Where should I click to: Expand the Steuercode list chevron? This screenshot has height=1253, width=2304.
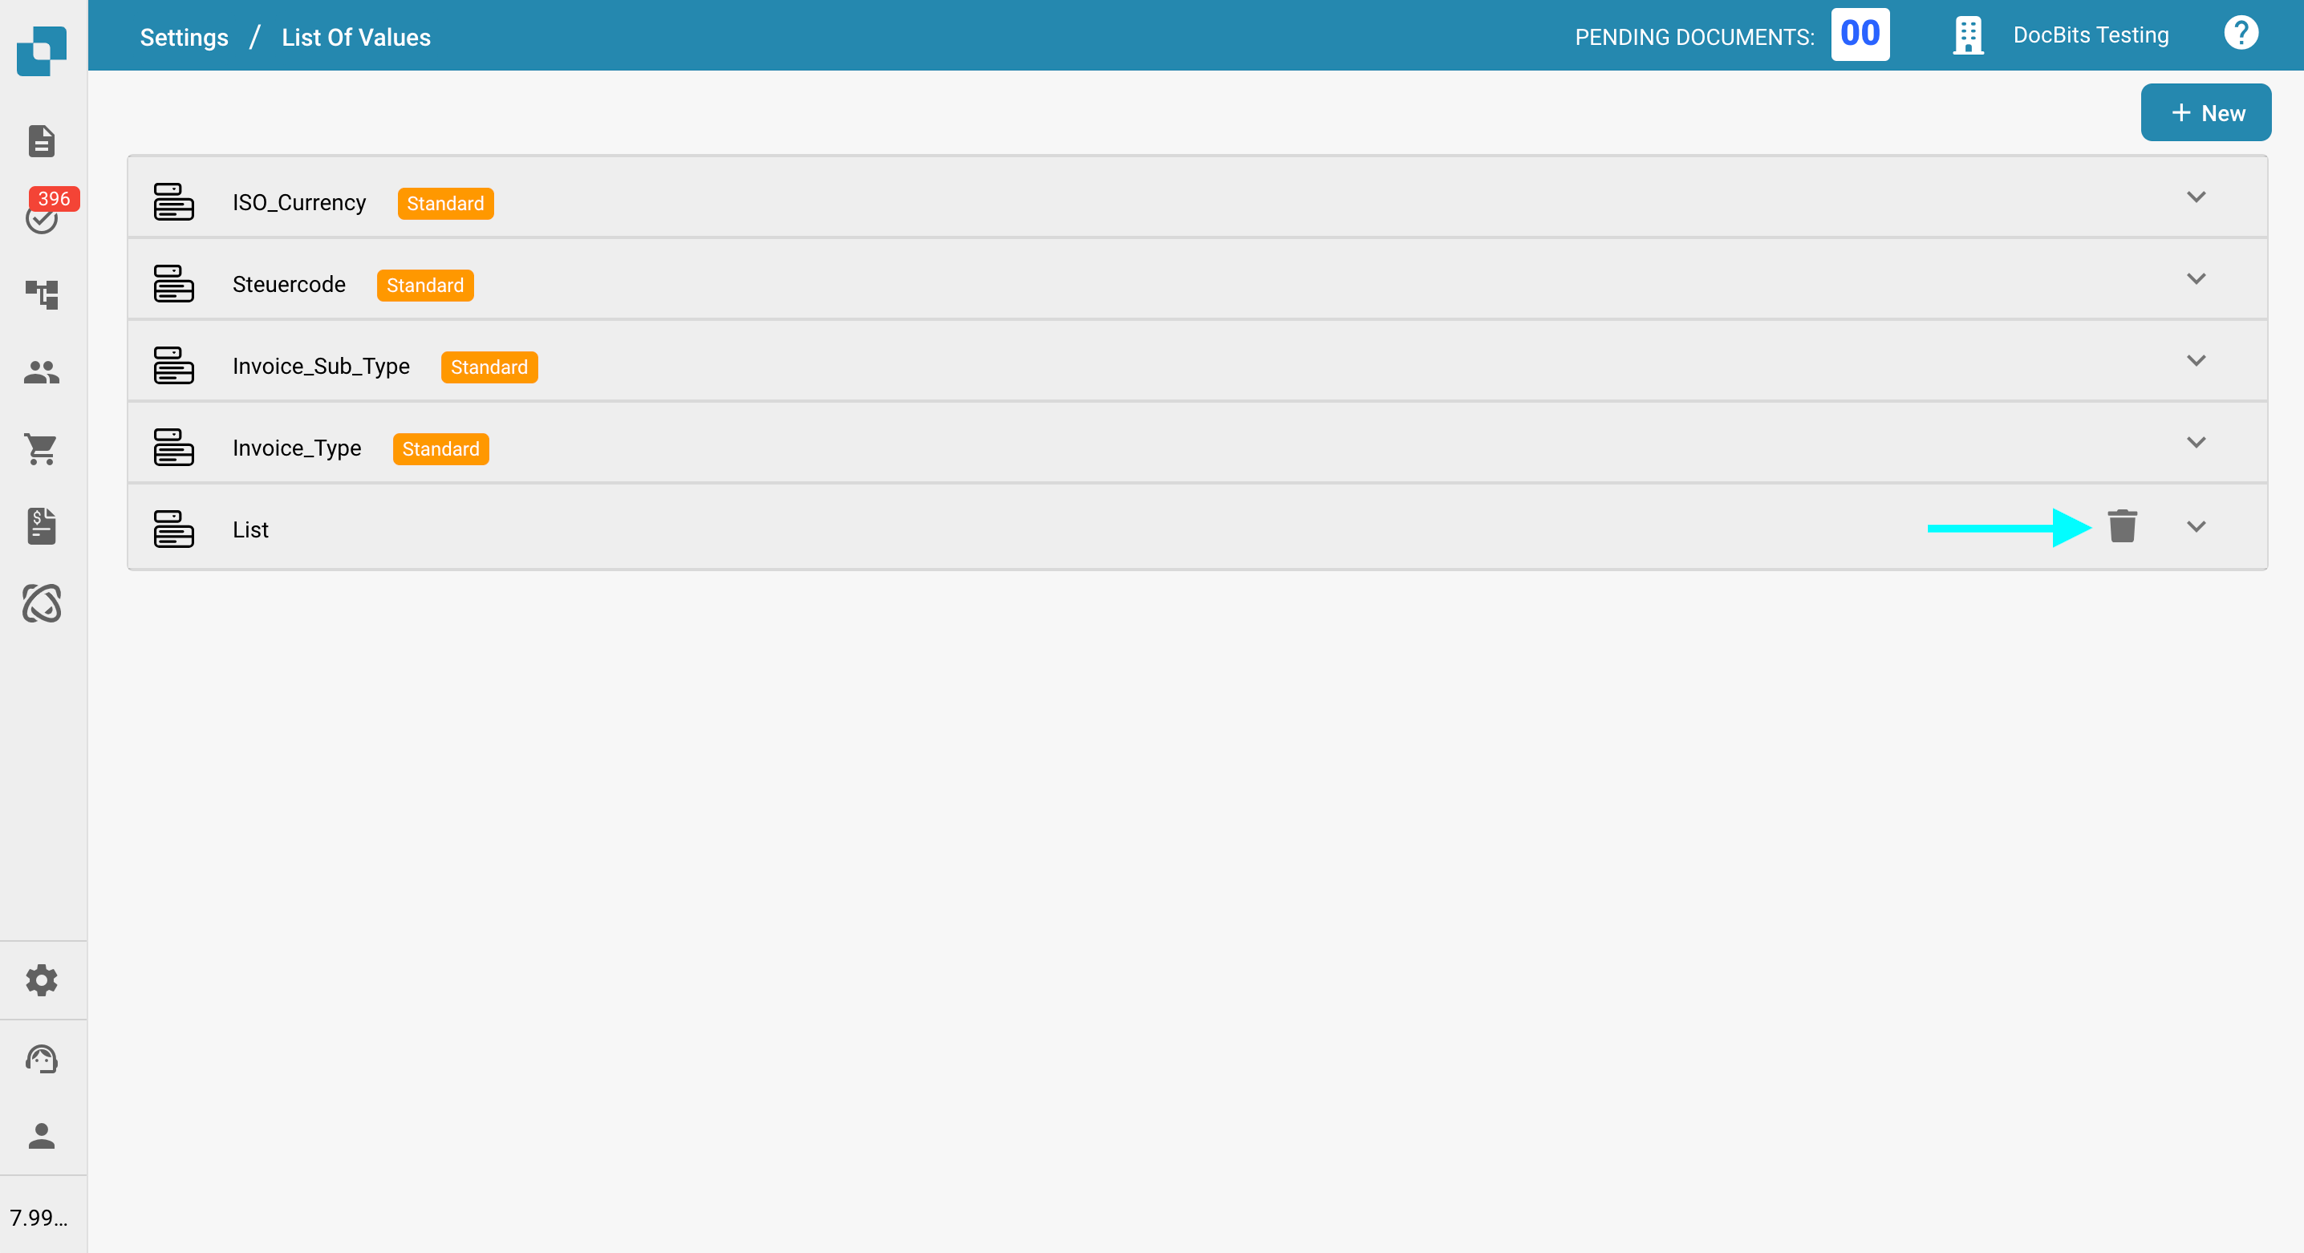click(x=2195, y=279)
